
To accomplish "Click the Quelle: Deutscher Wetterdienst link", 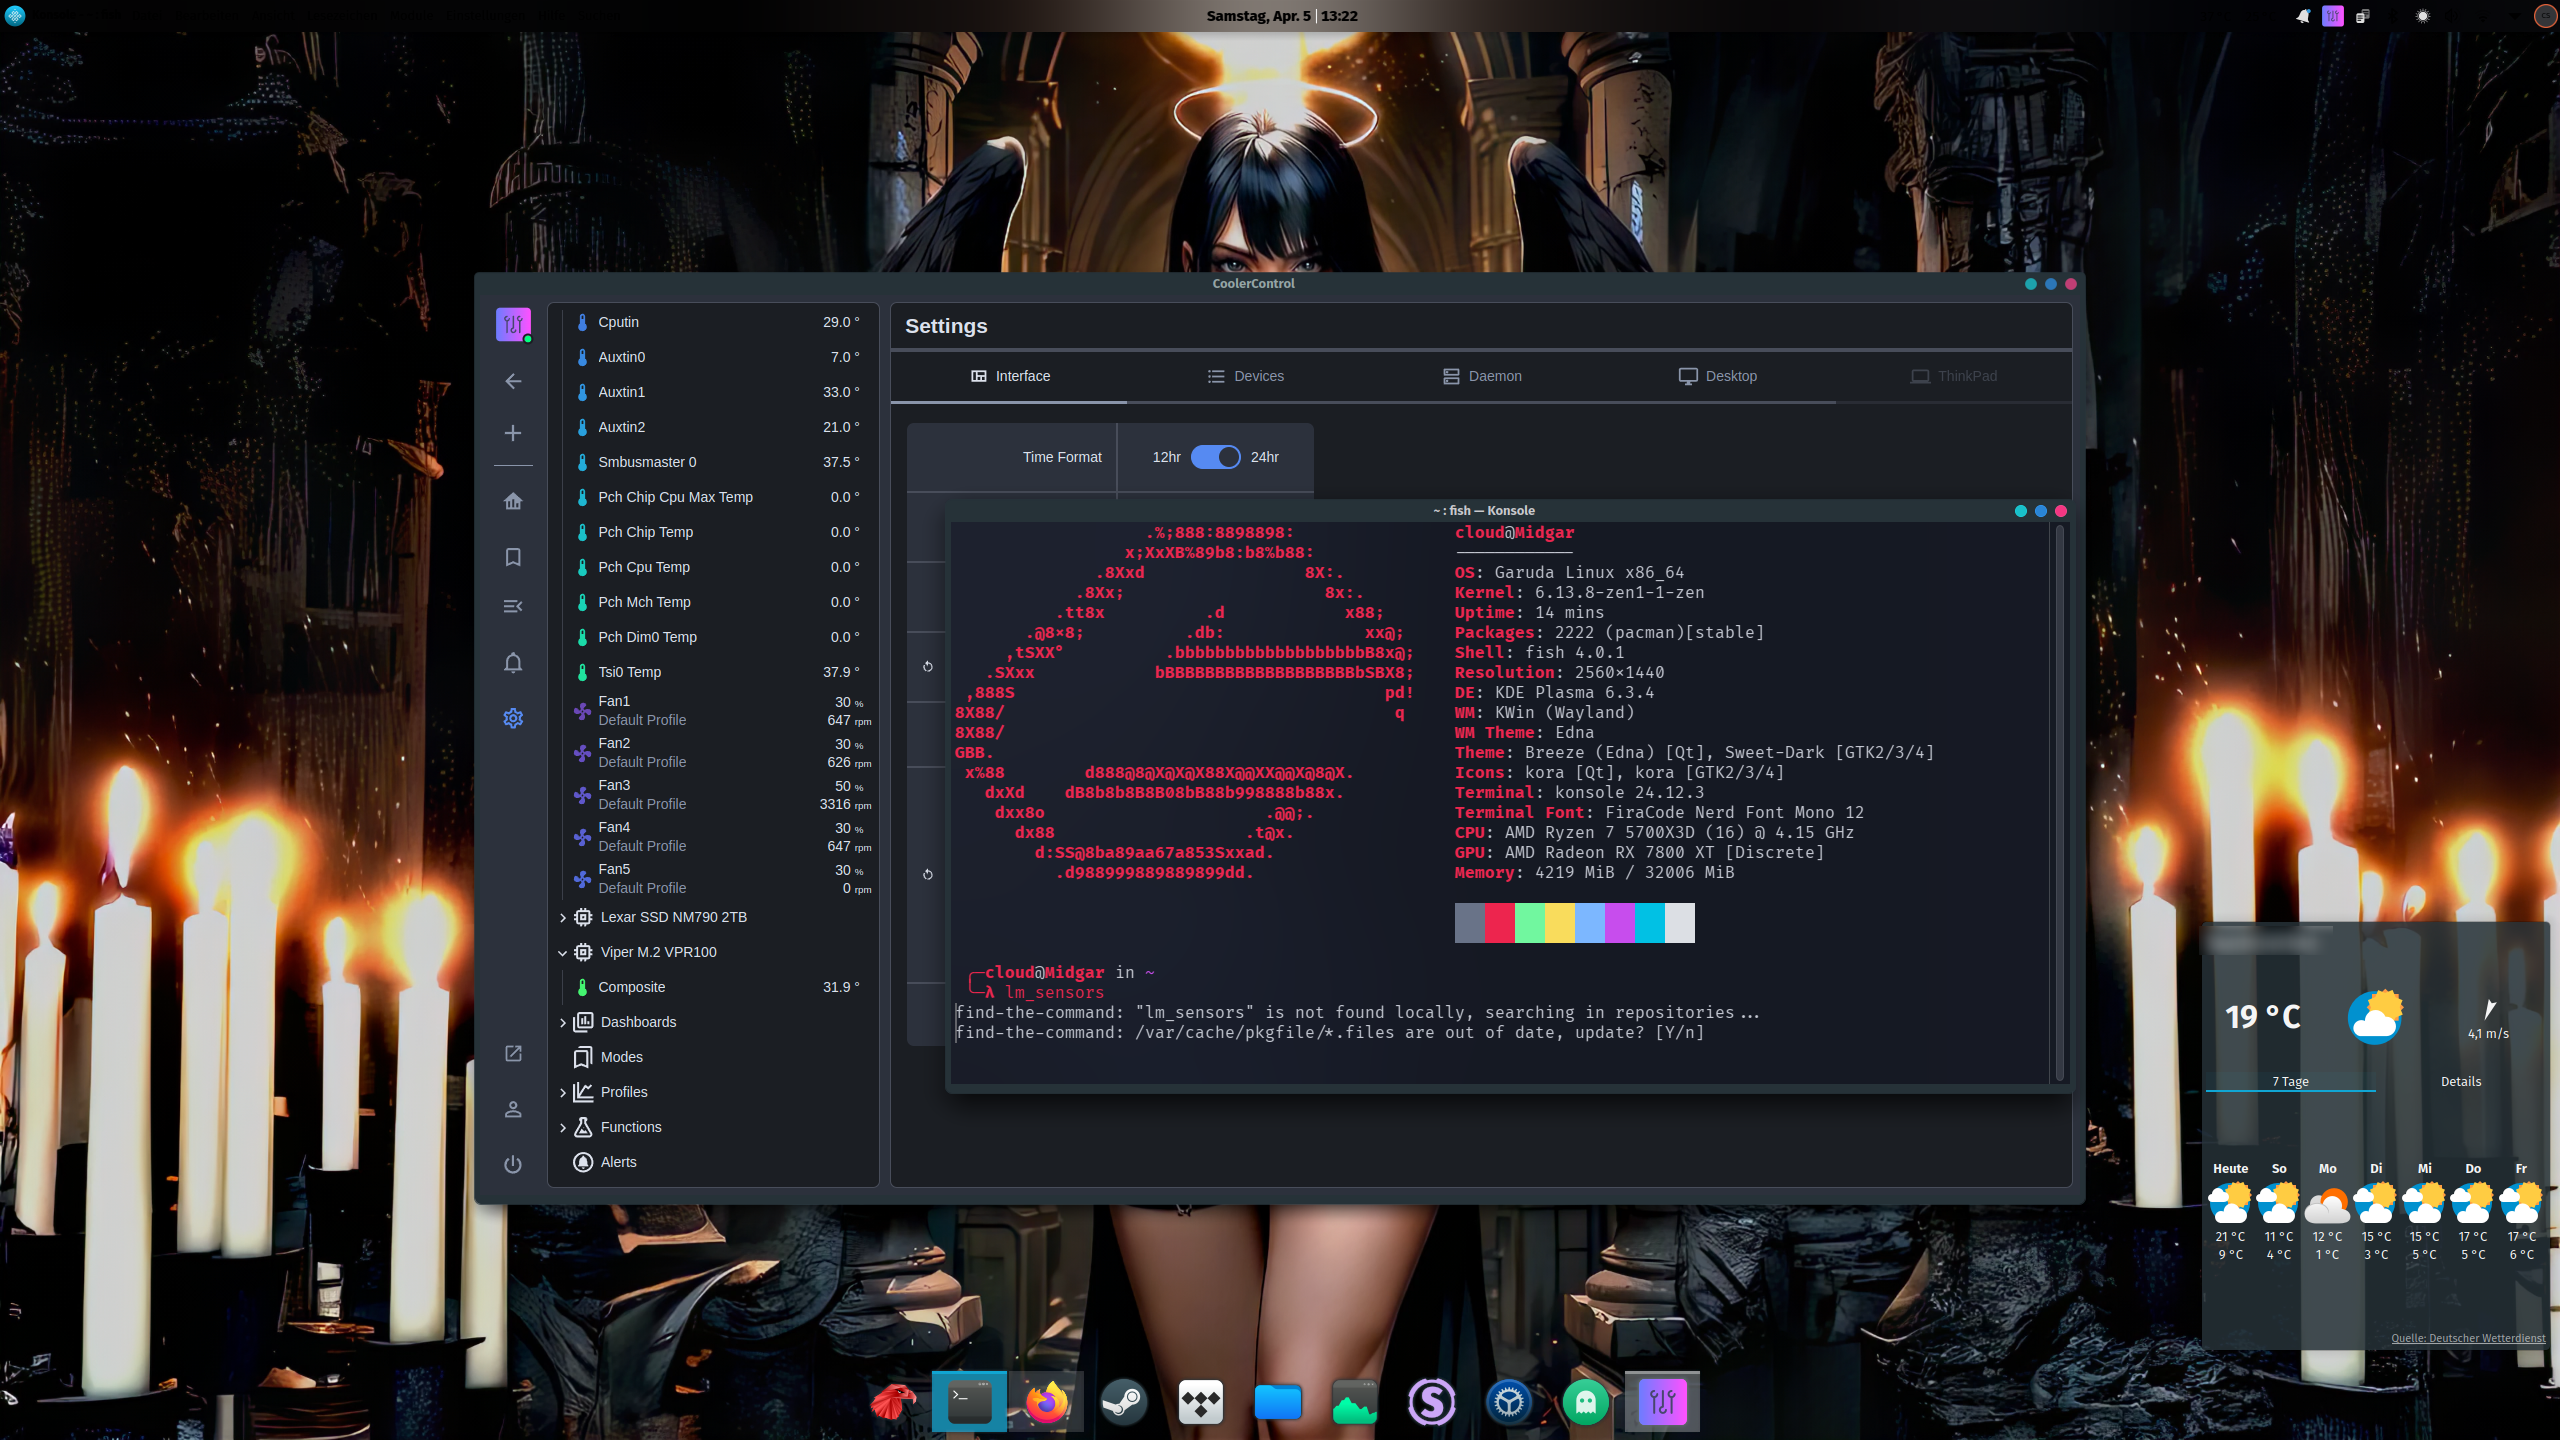I will tap(2468, 1338).
